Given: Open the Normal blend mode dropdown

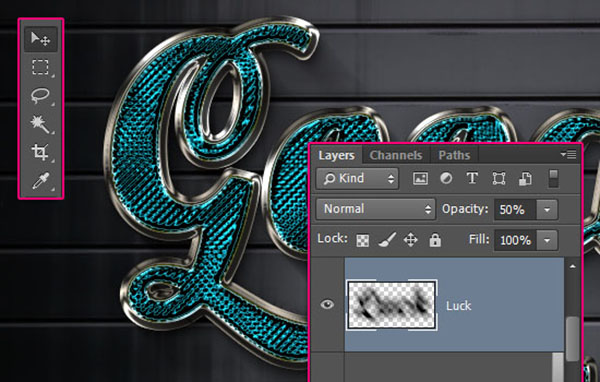Looking at the screenshot, I should tap(376, 209).
